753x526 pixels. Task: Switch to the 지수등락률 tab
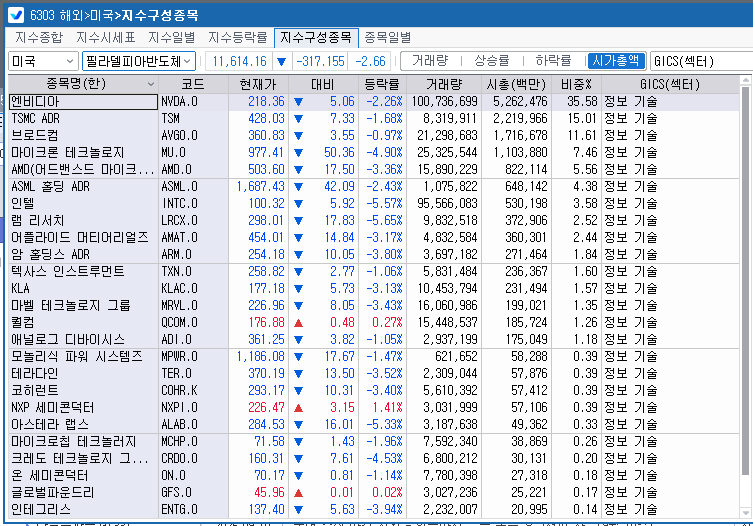pyautogui.click(x=238, y=37)
